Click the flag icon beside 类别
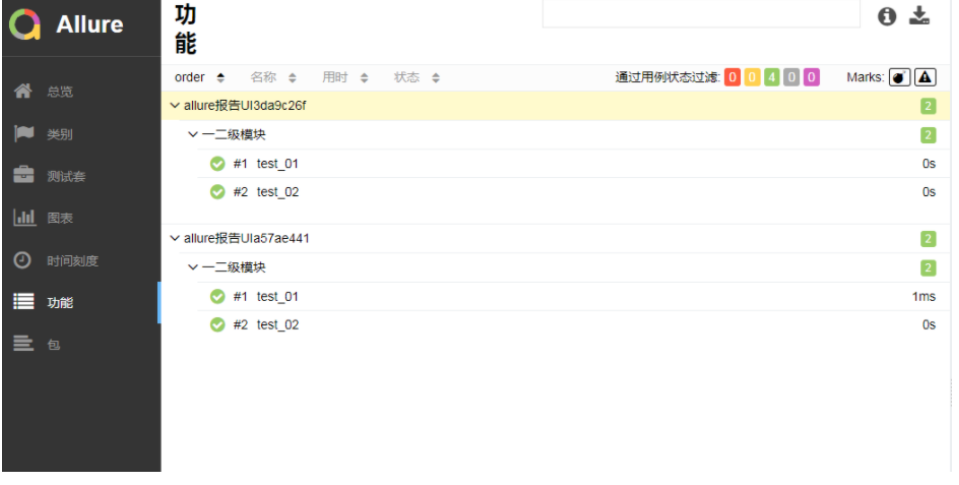Screen dimensions: 959x485 24,133
